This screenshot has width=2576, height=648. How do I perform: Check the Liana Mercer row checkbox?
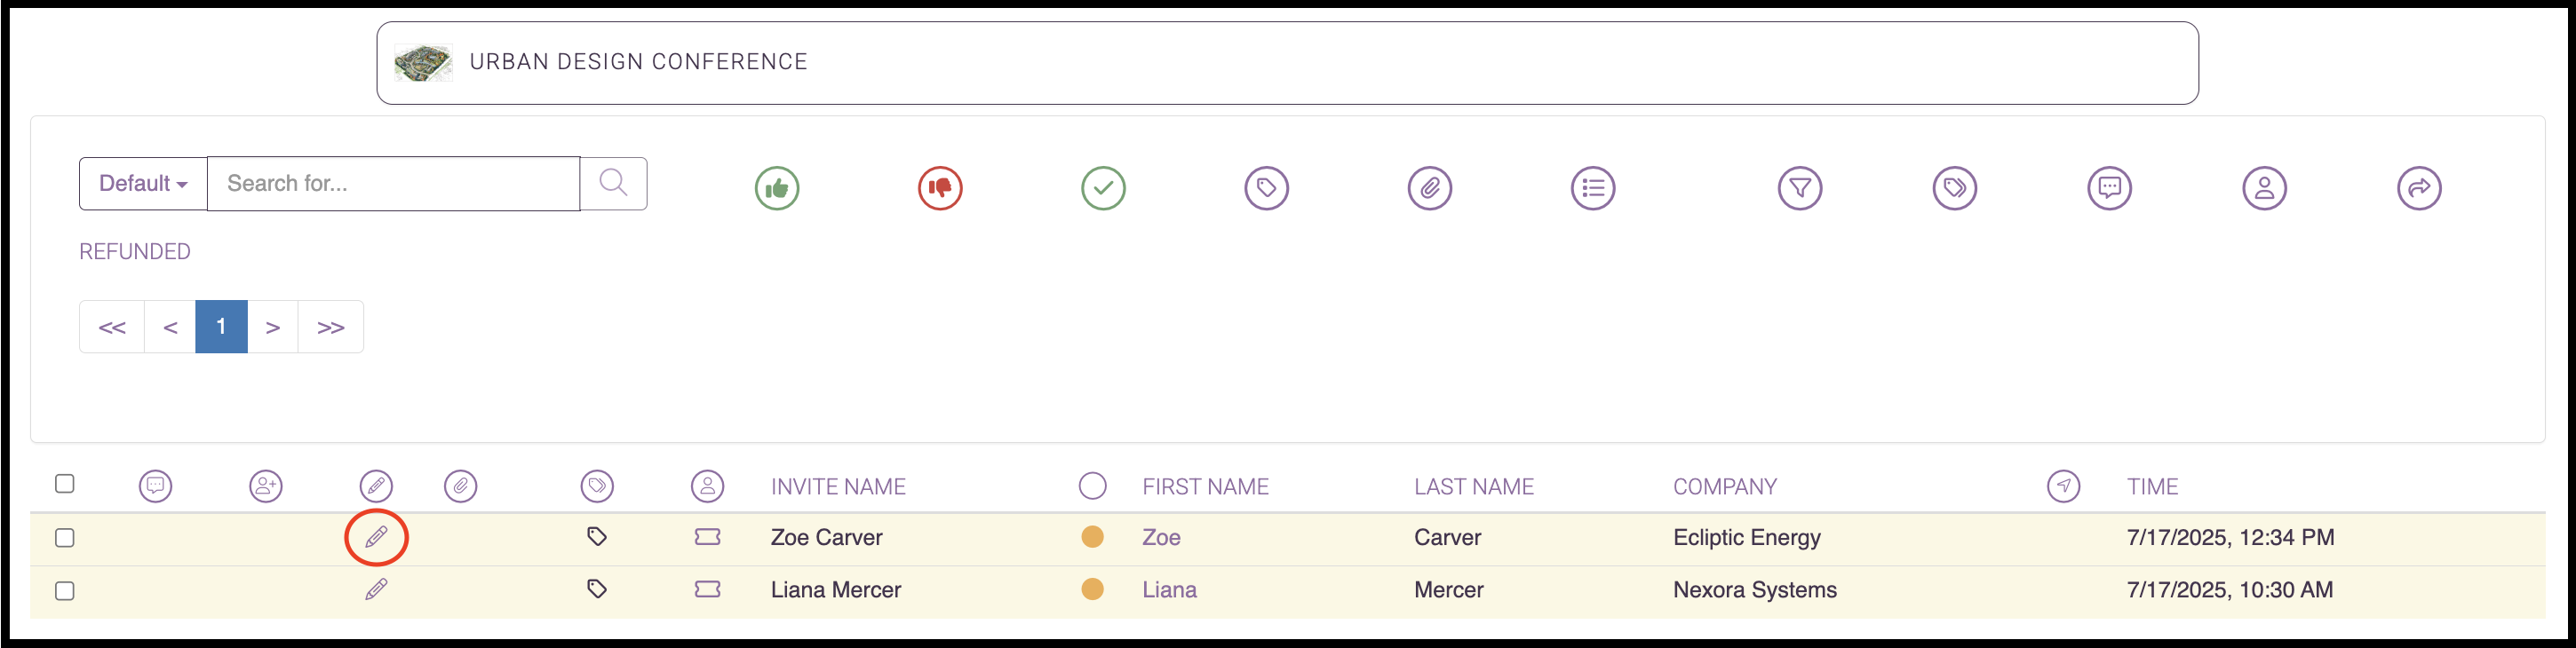(65, 591)
